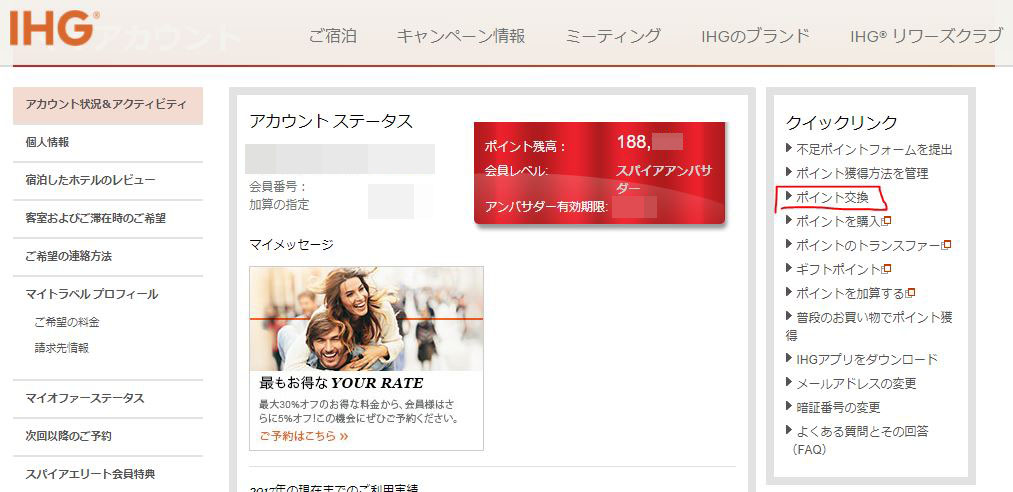Click external-link icon beside ギフトポイント

(x=887, y=269)
